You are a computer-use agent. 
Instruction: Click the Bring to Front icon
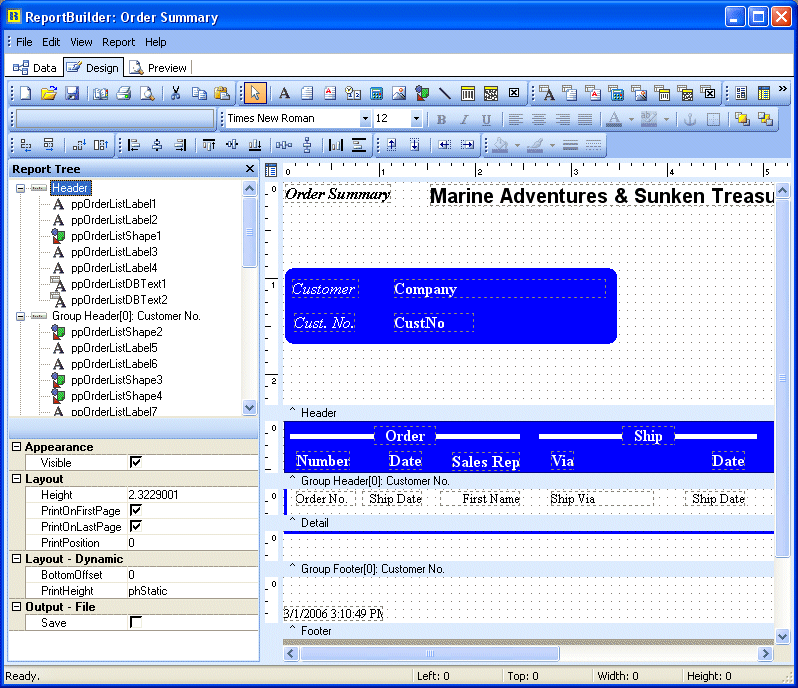(x=742, y=119)
